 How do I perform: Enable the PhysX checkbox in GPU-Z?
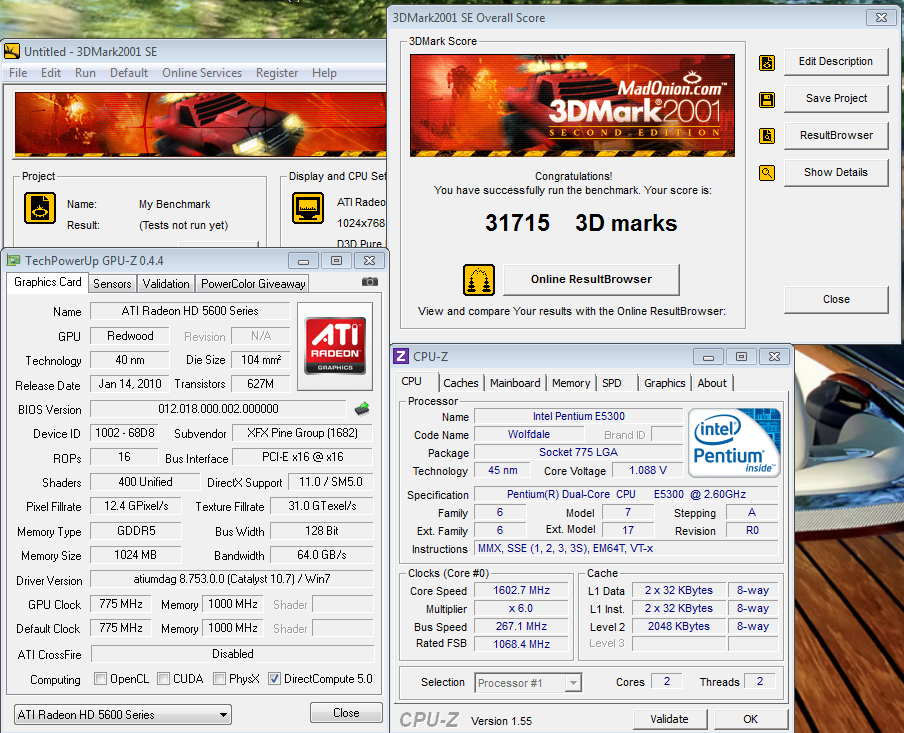tap(219, 679)
